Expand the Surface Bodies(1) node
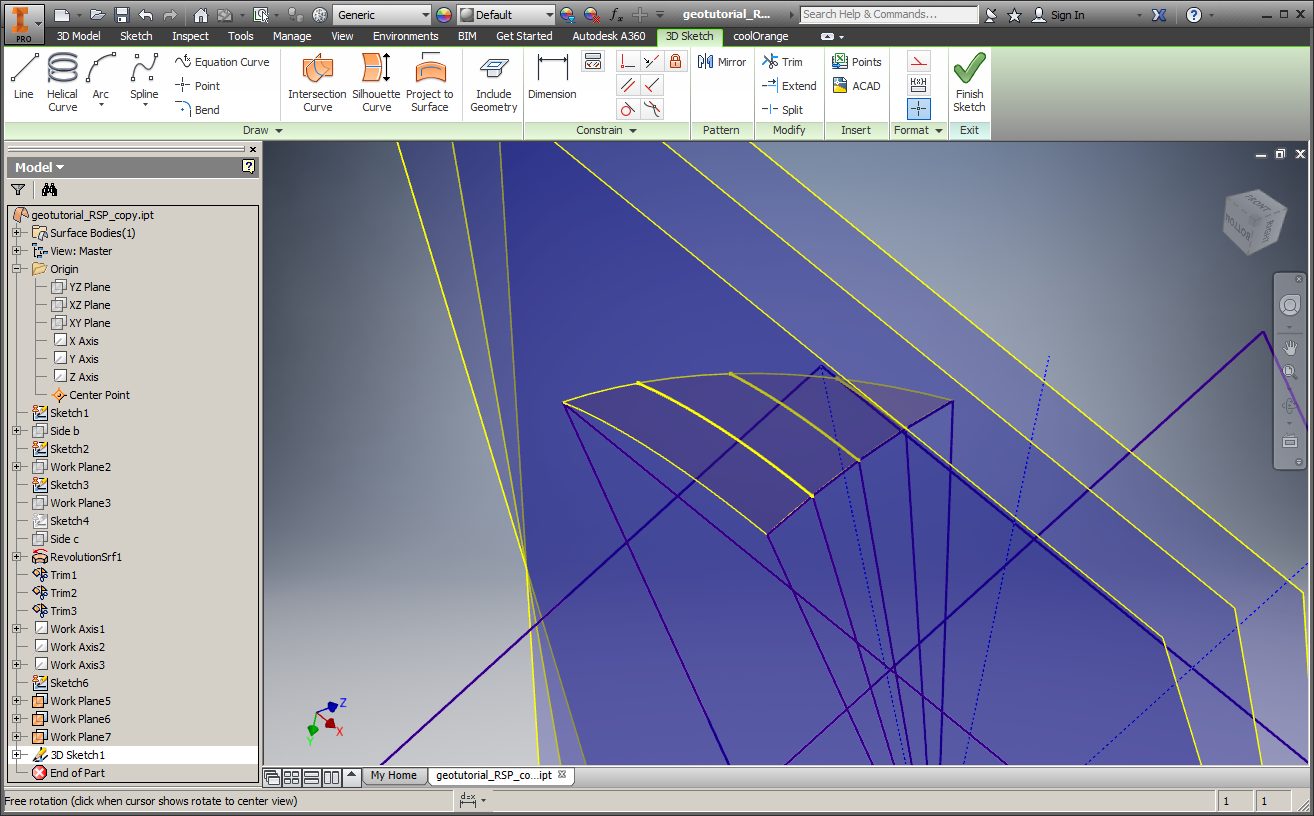Viewport: 1314px width, 816px height. [16, 233]
